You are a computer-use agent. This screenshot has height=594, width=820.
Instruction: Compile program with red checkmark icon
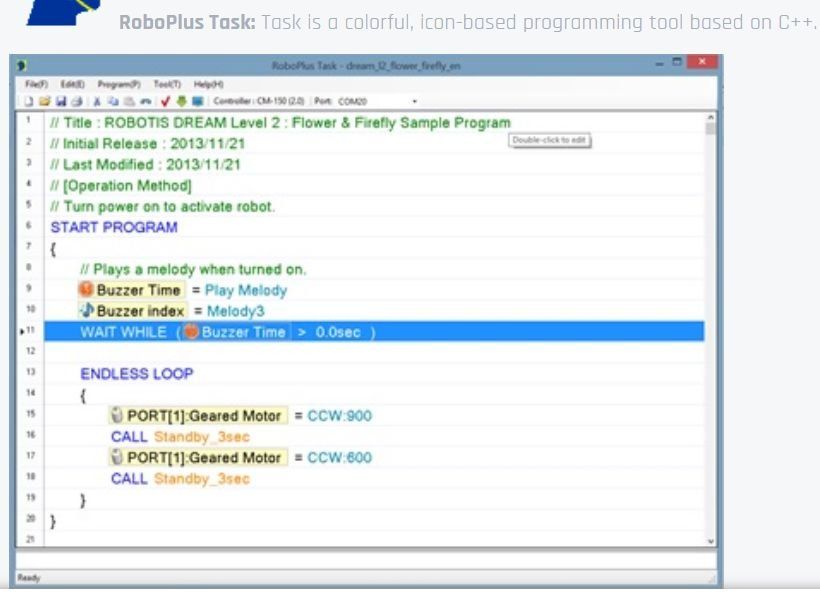point(165,101)
